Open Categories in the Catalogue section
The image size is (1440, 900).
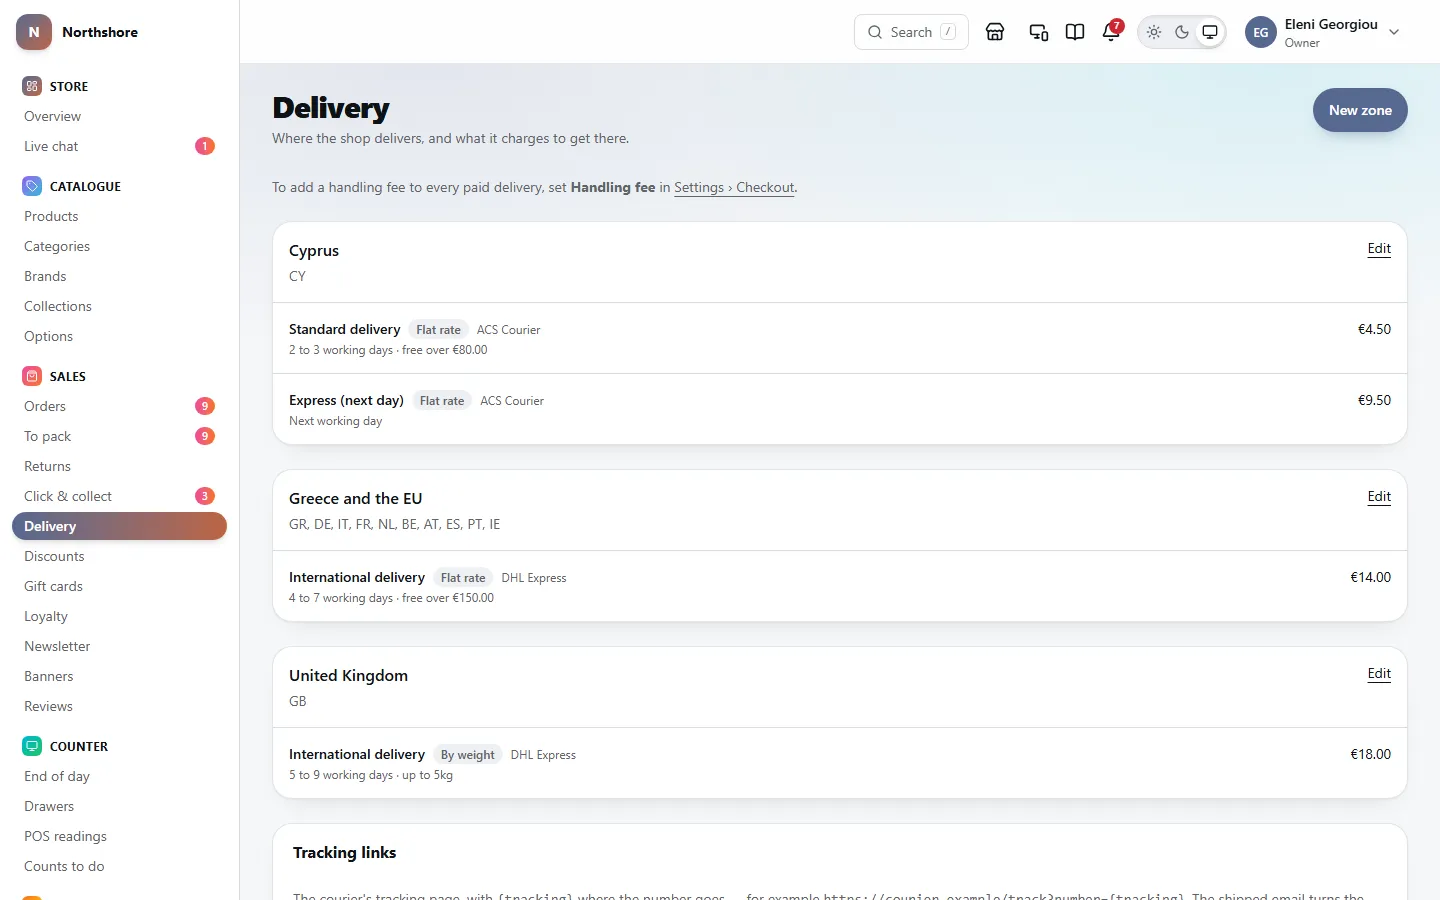tap(119, 246)
